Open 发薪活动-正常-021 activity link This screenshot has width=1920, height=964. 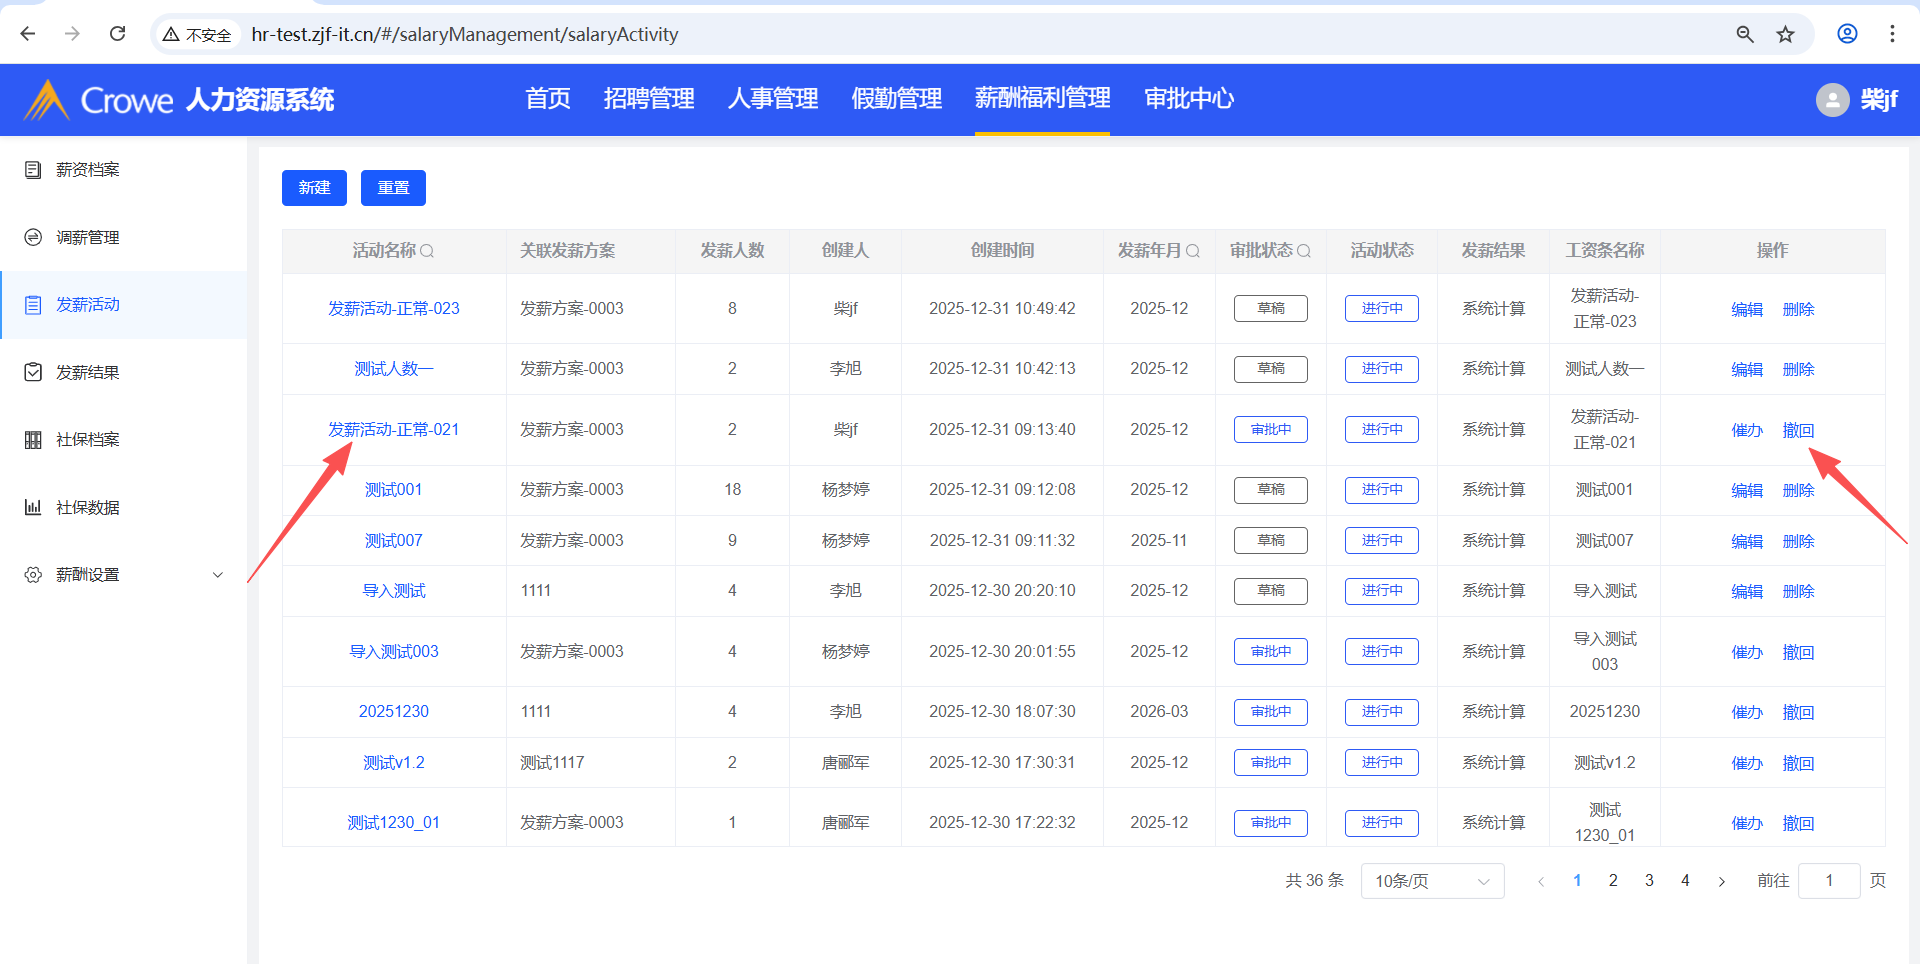coord(393,430)
